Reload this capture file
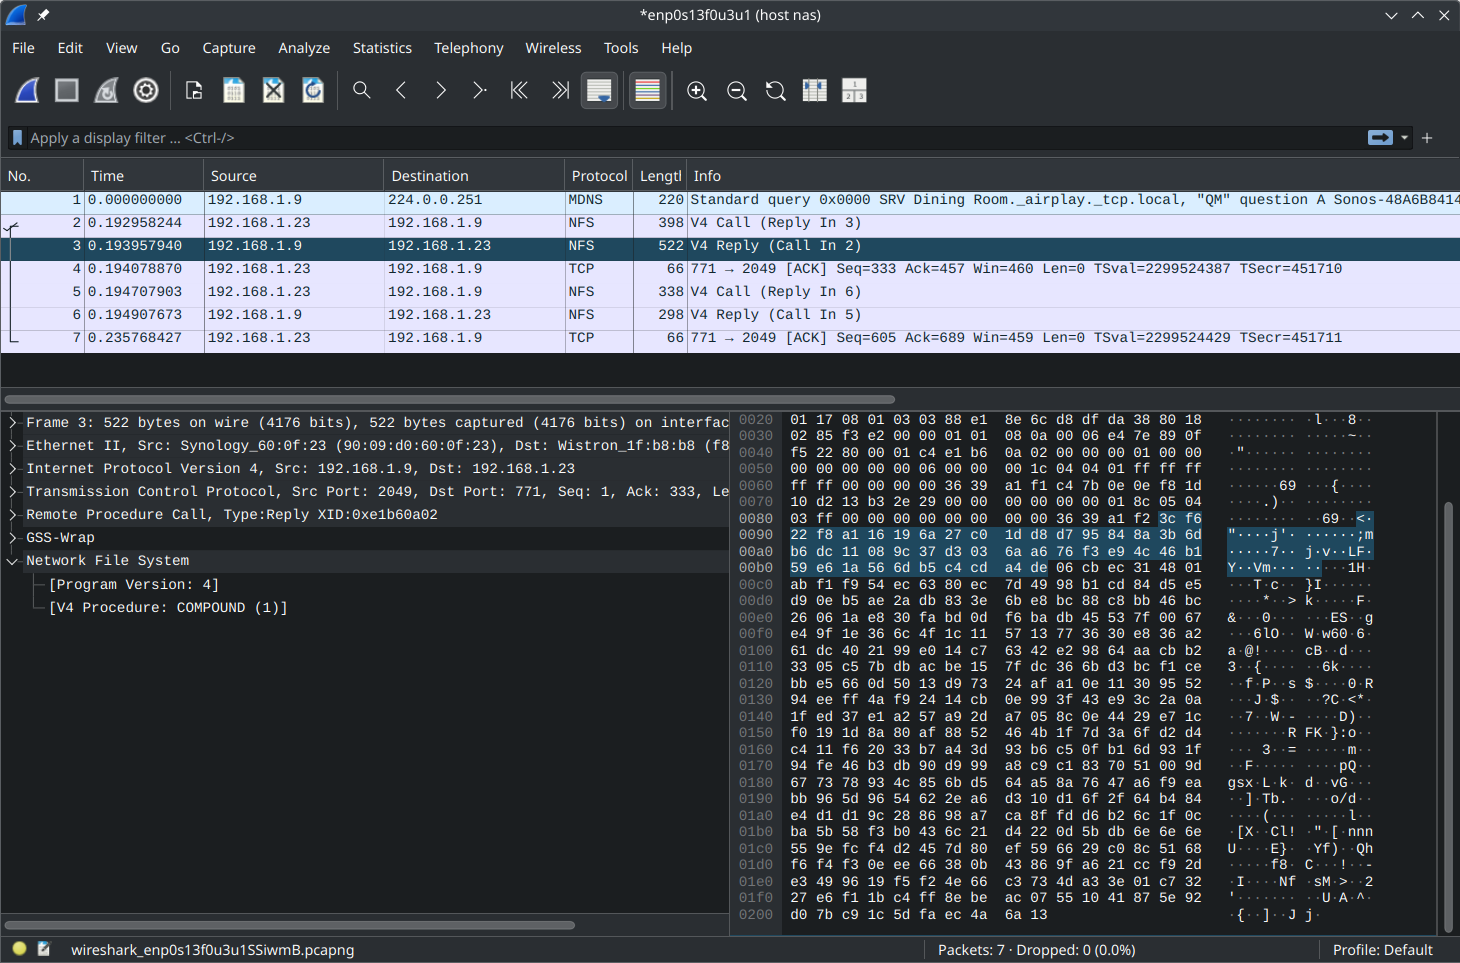The image size is (1460, 963). click(x=313, y=90)
